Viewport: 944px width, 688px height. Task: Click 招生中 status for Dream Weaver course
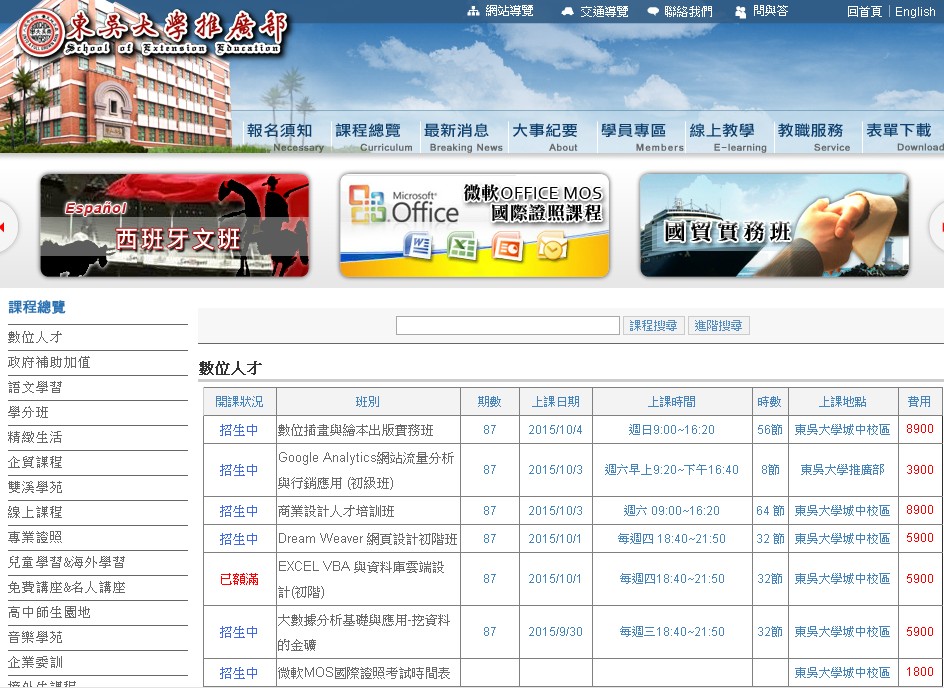coord(239,539)
